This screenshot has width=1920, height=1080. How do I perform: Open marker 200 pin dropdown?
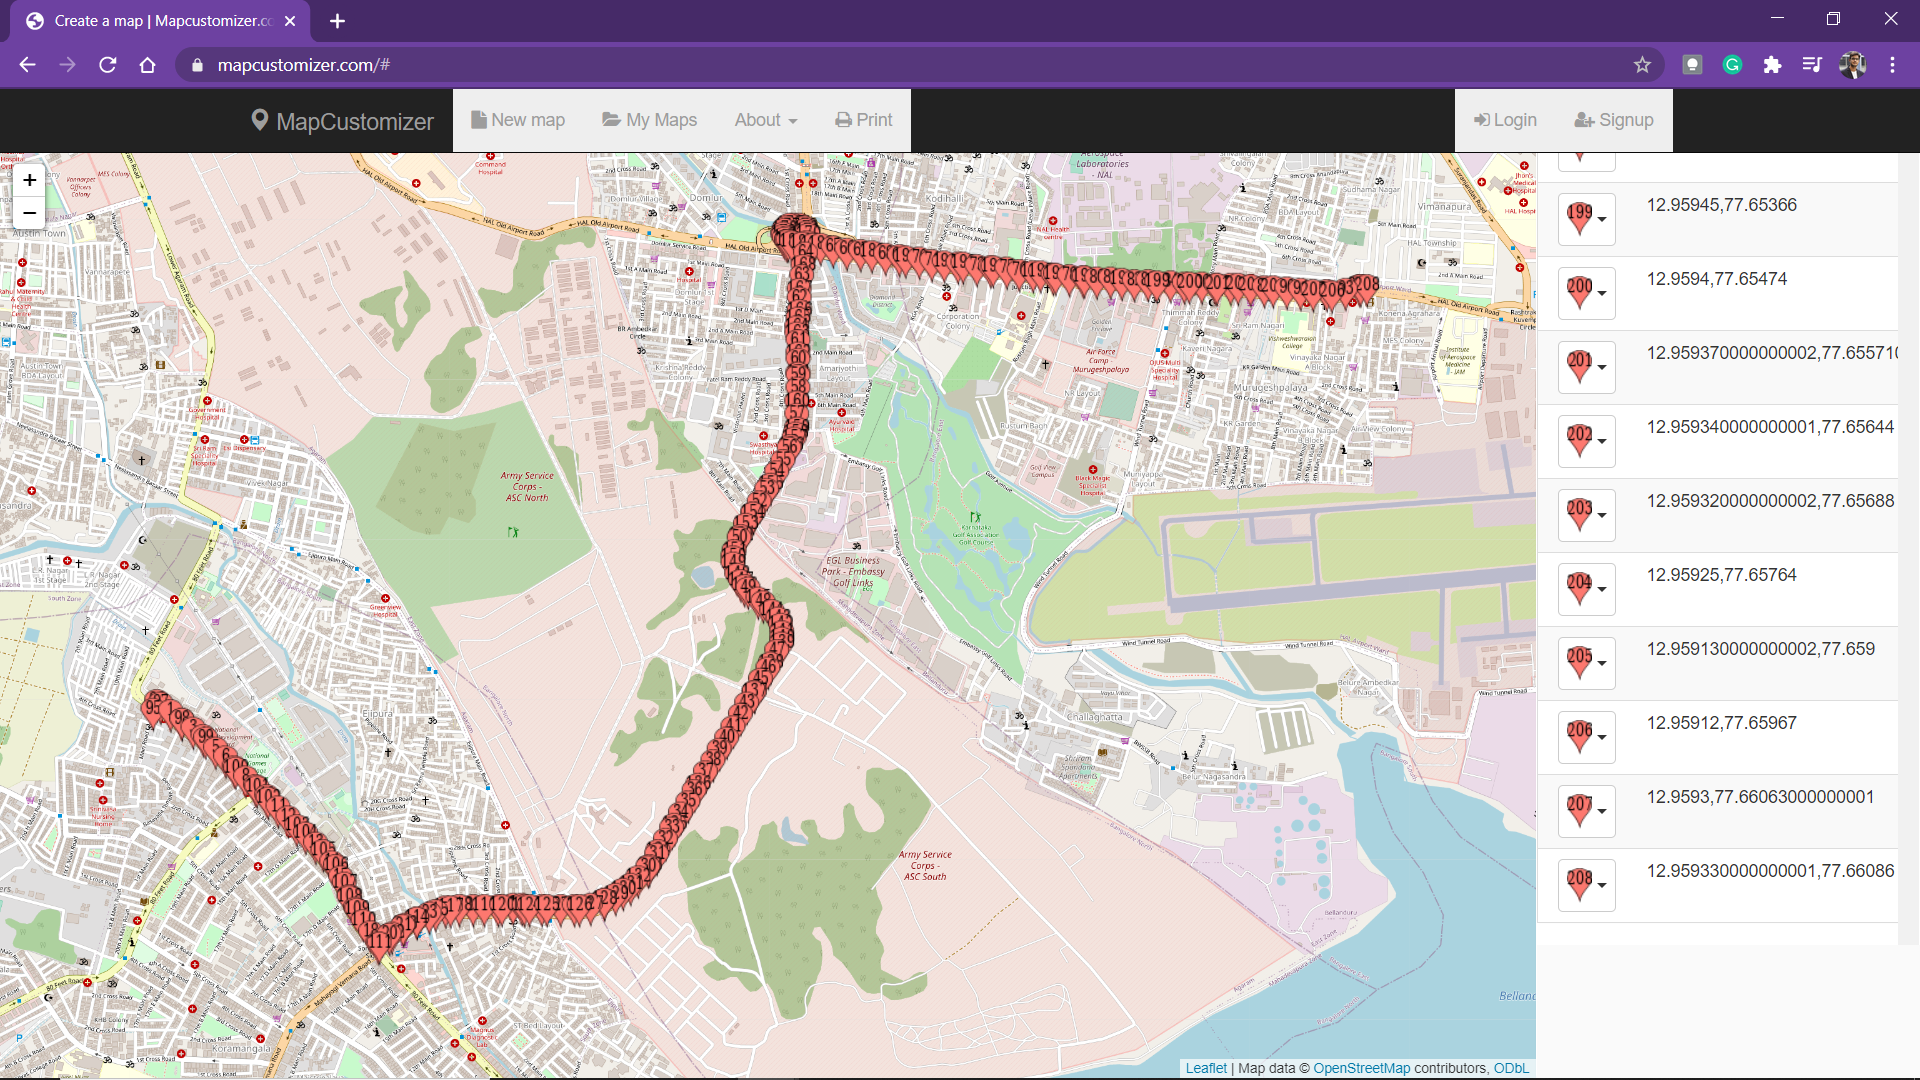1586,293
